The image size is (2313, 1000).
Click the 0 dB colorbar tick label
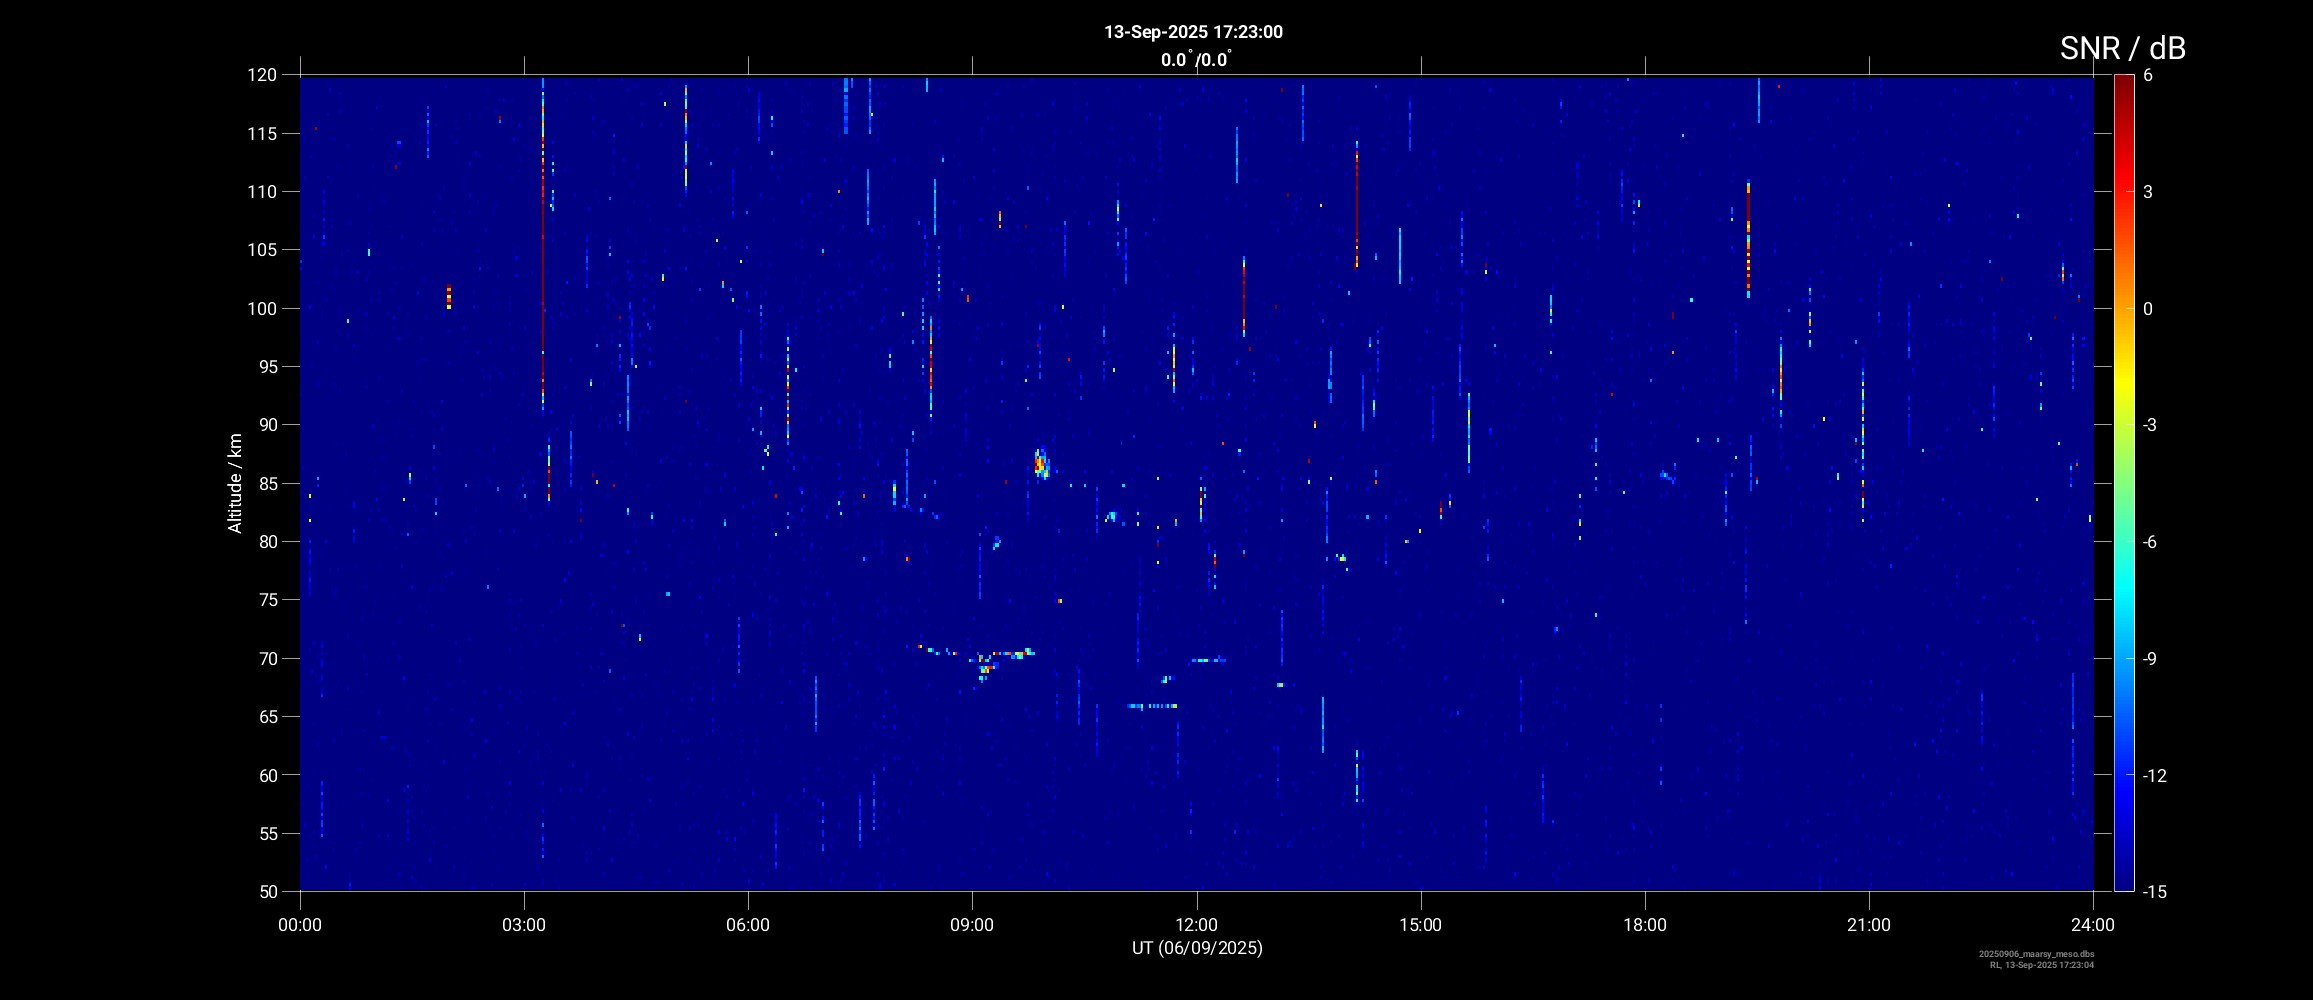[2148, 309]
